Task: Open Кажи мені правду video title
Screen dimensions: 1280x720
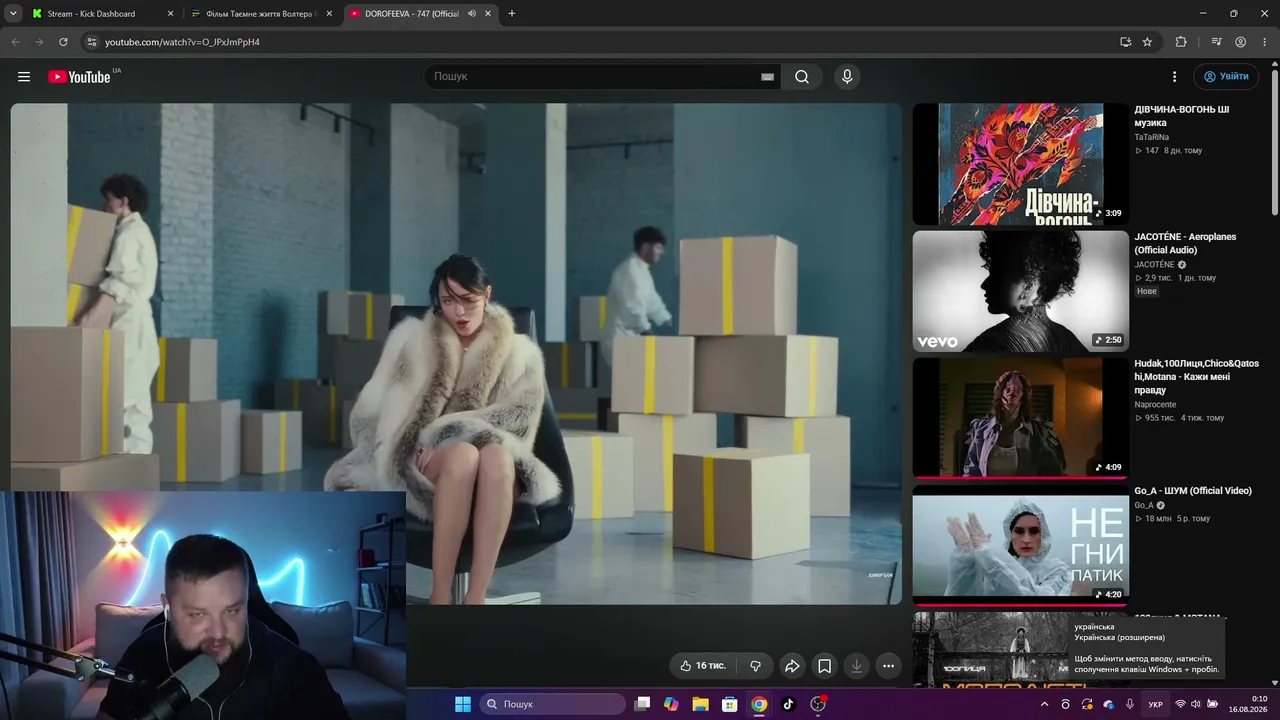Action: (1196, 377)
